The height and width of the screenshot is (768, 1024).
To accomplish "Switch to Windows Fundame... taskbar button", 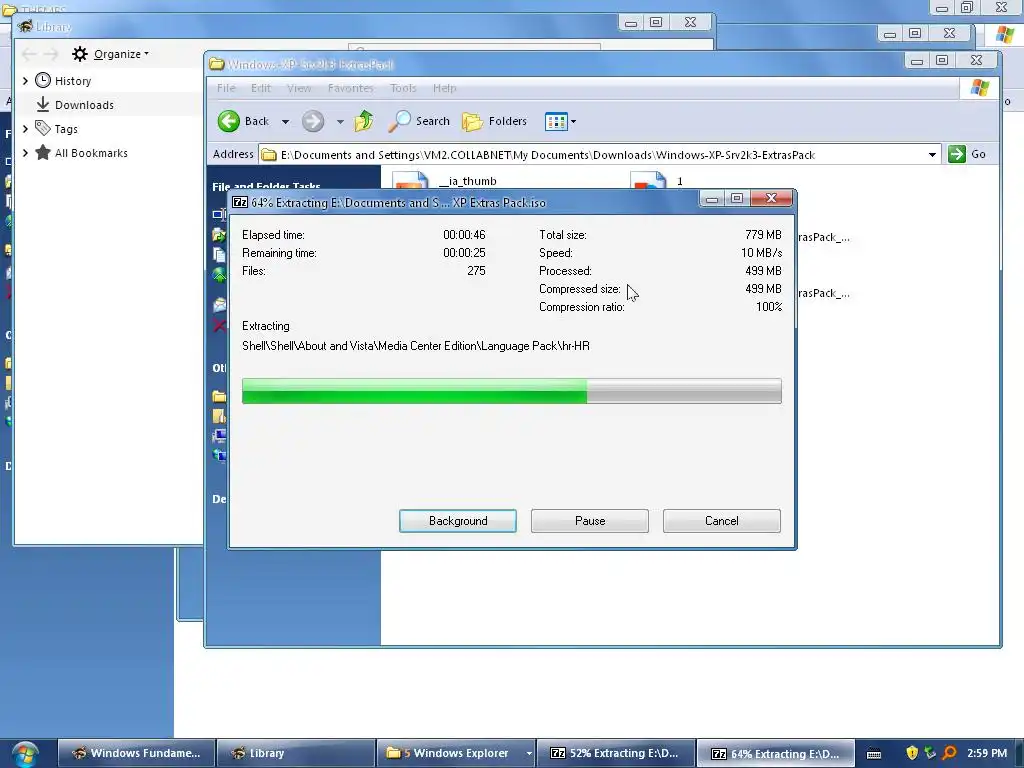I will pos(136,753).
